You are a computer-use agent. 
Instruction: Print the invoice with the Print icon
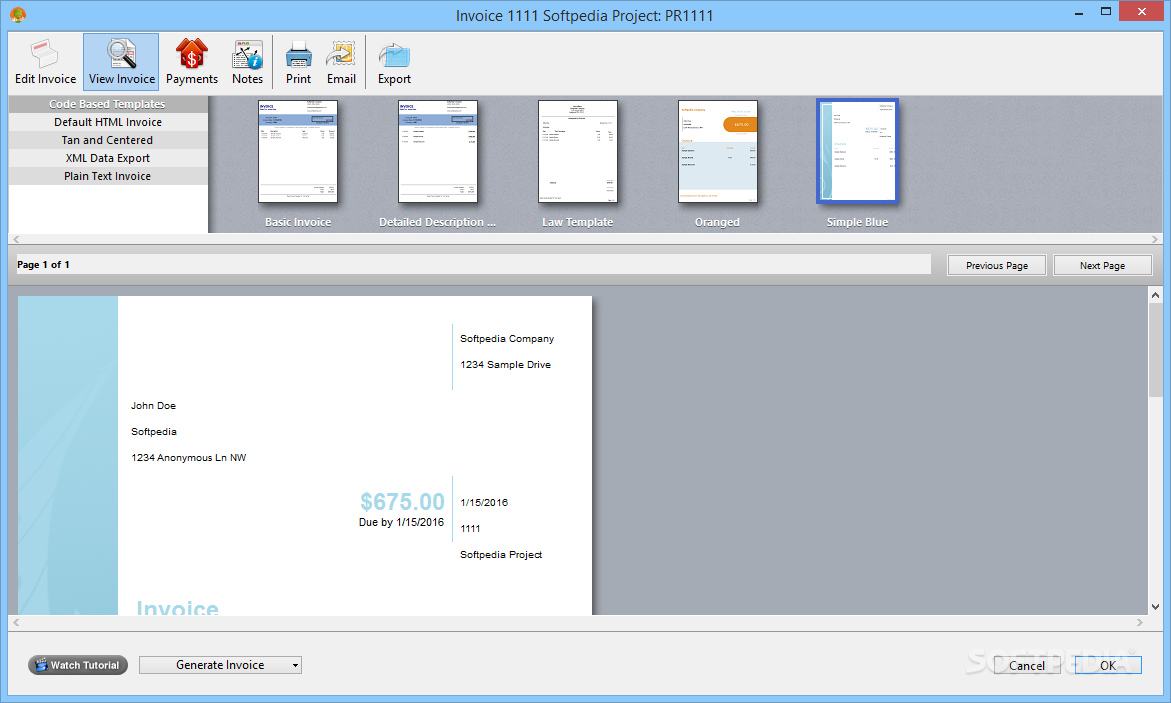pyautogui.click(x=298, y=63)
